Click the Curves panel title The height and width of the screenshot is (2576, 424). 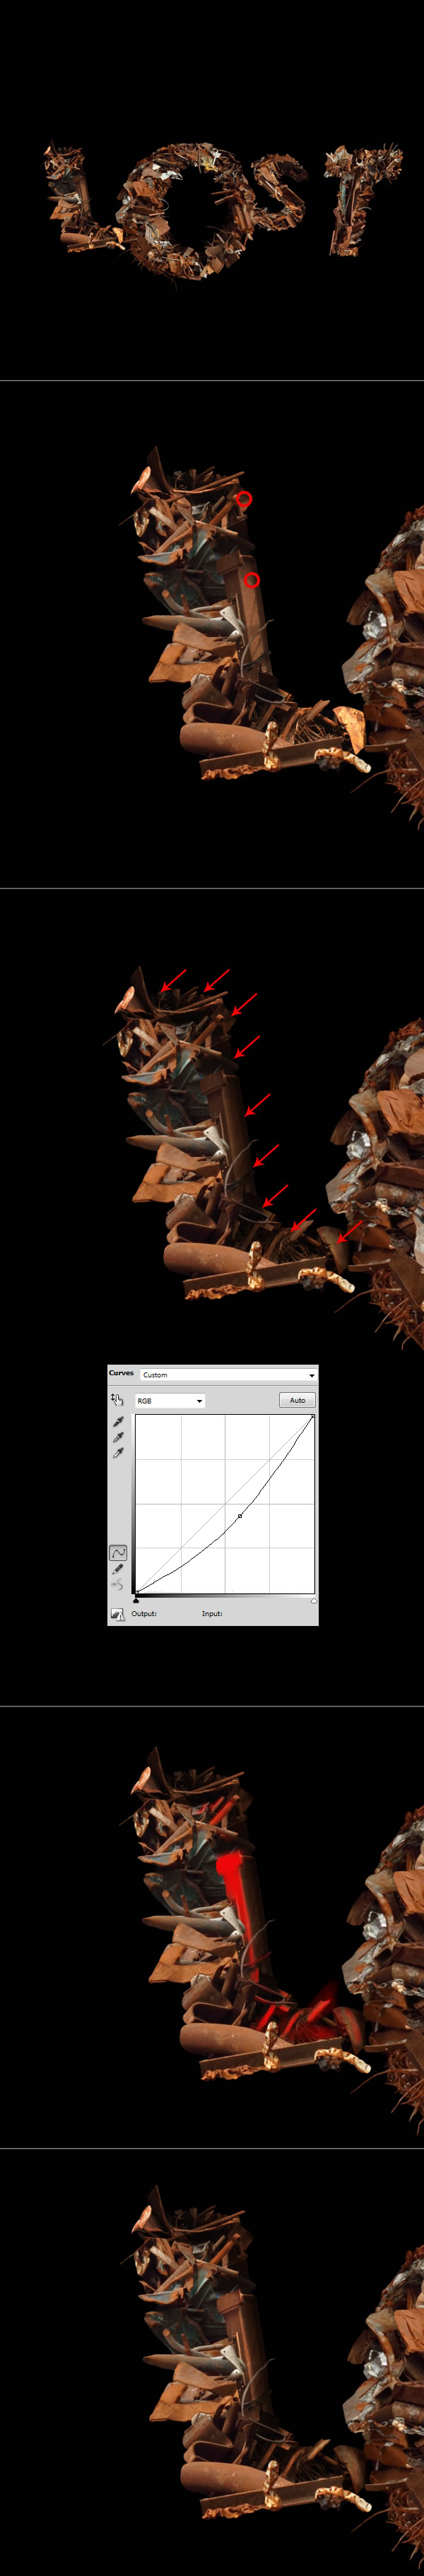pyautogui.click(x=121, y=1373)
